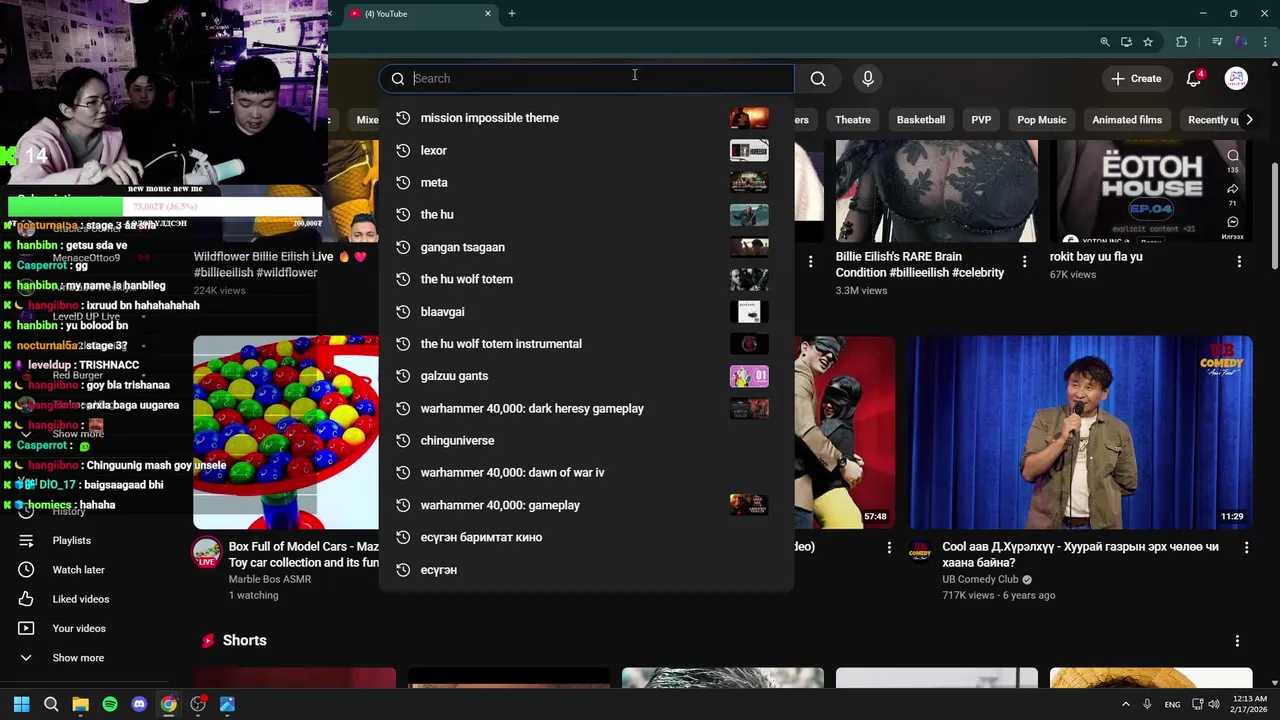Open the Playlists sidebar link
This screenshot has width=1280, height=720.
tap(71, 541)
